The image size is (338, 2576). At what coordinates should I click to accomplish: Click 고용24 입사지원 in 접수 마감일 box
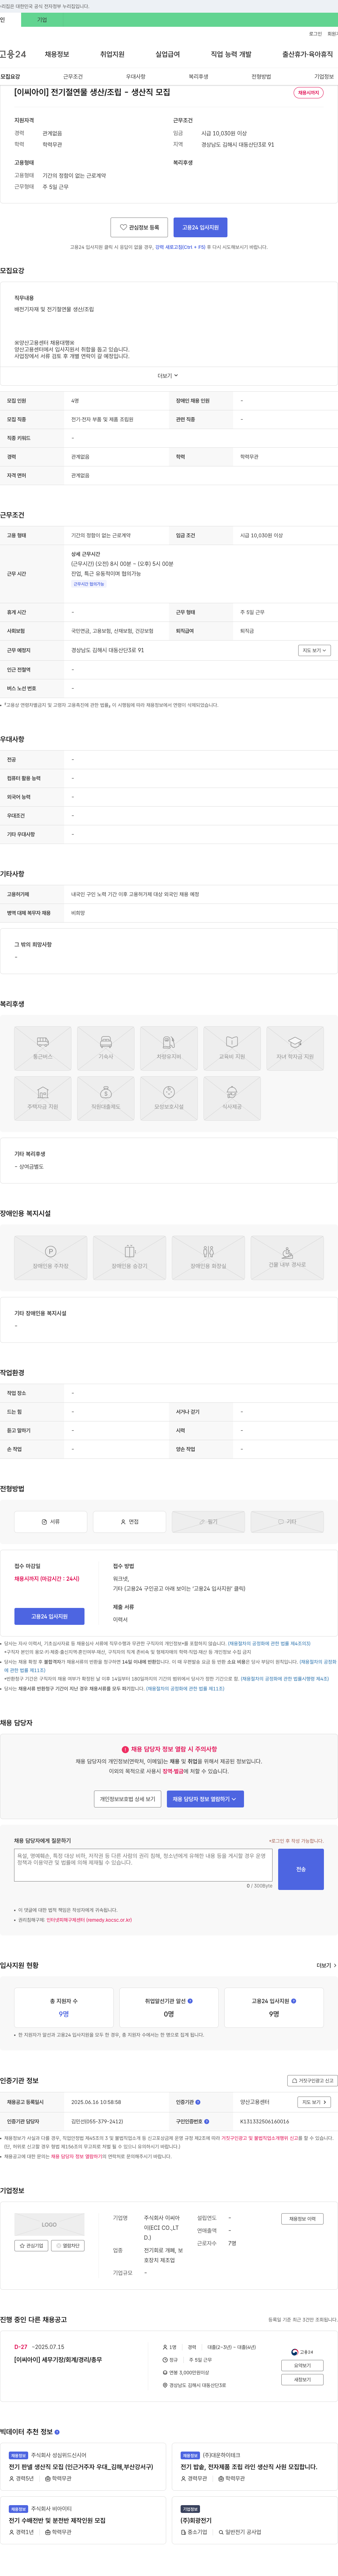tap(49, 1616)
